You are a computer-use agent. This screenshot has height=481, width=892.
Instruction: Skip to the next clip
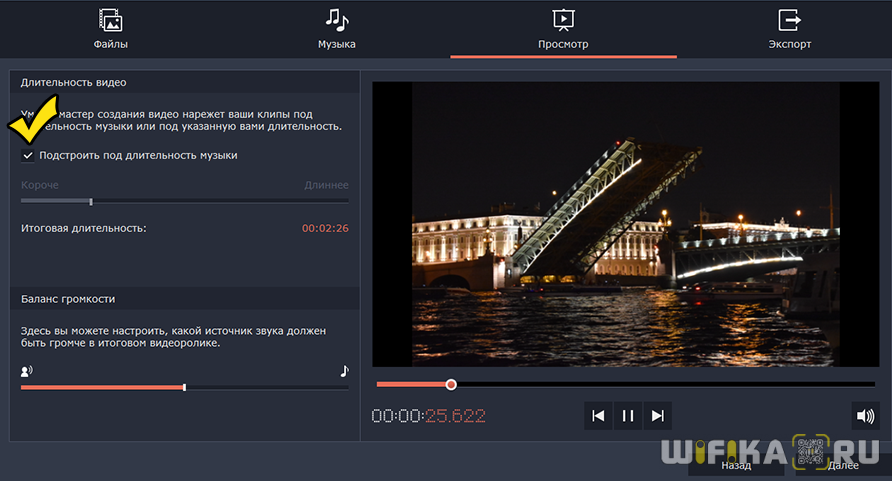click(x=657, y=416)
